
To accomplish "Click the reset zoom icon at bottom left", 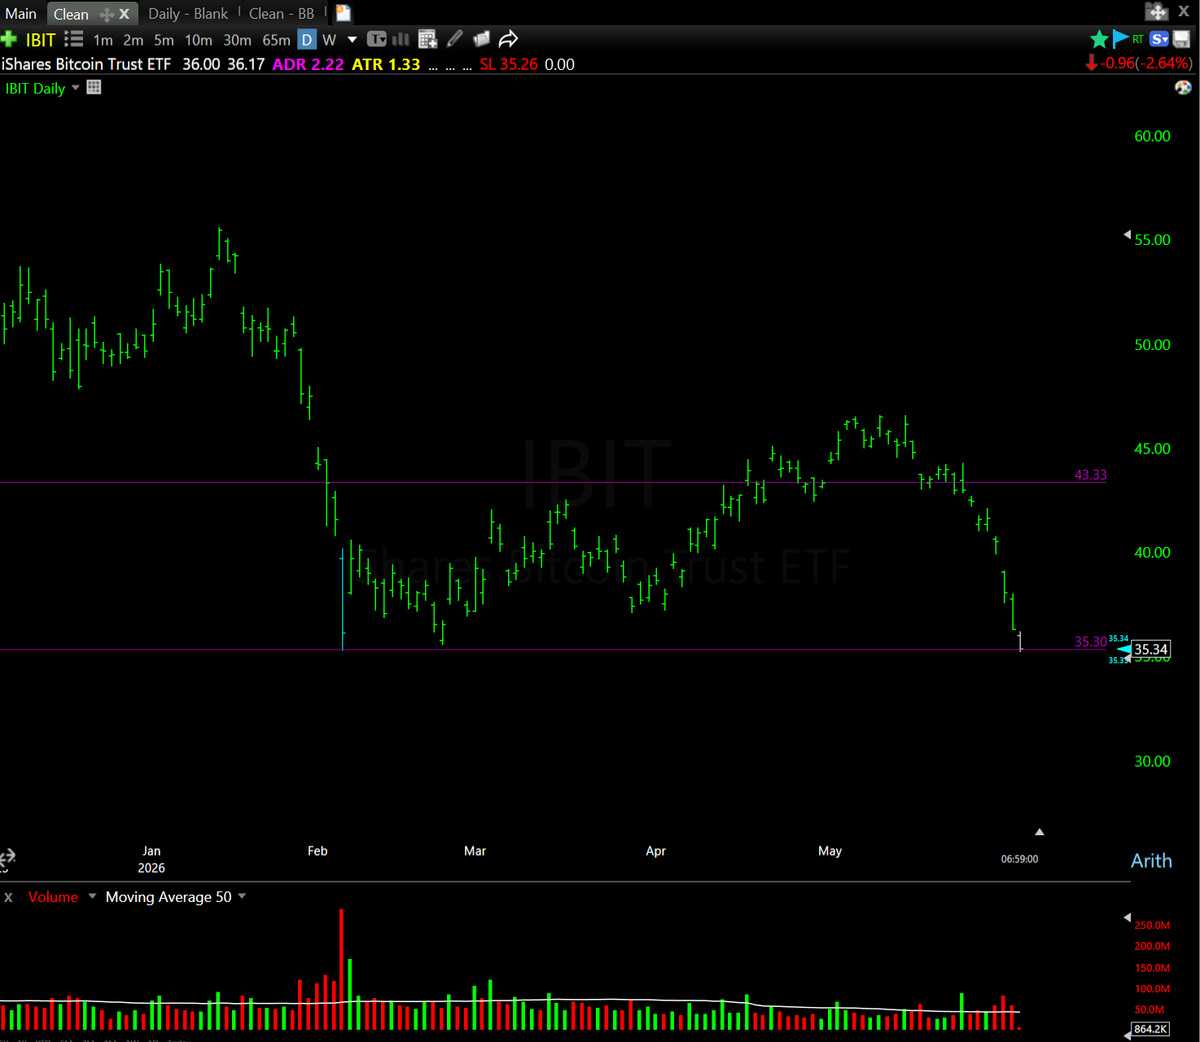I will (8, 858).
